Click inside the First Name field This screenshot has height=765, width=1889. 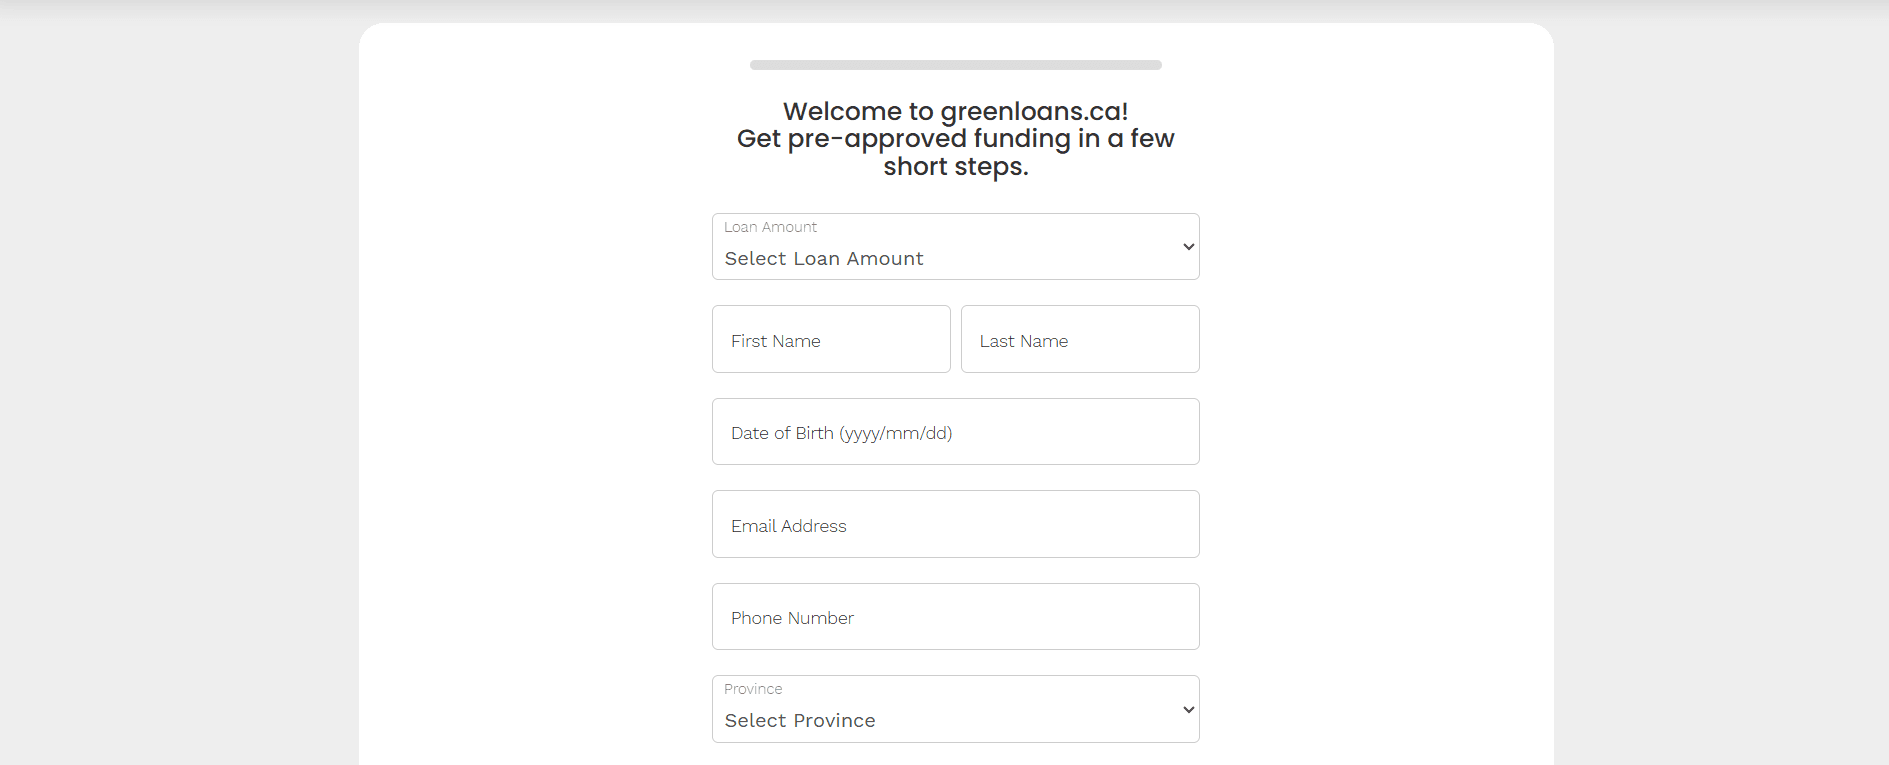click(x=830, y=340)
